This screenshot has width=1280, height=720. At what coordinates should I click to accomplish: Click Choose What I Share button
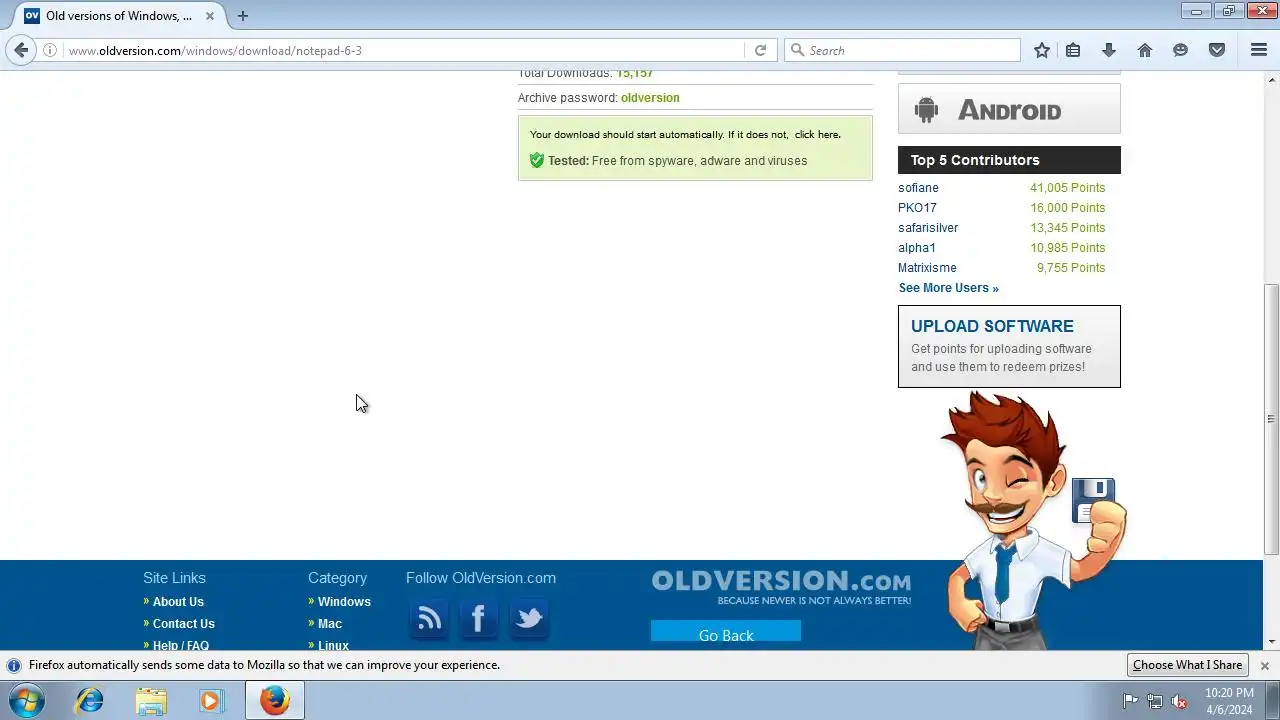(x=1187, y=665)
